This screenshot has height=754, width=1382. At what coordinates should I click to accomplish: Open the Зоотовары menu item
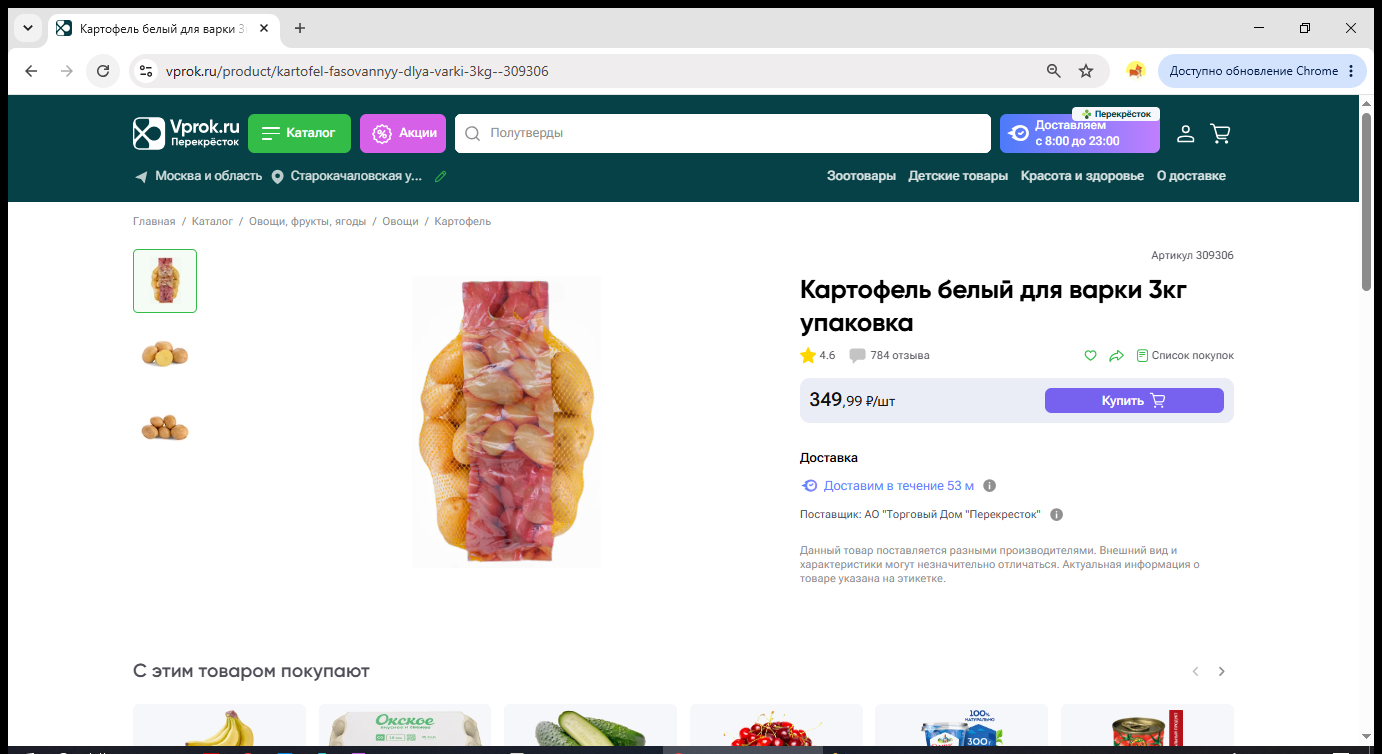(861, 176)
